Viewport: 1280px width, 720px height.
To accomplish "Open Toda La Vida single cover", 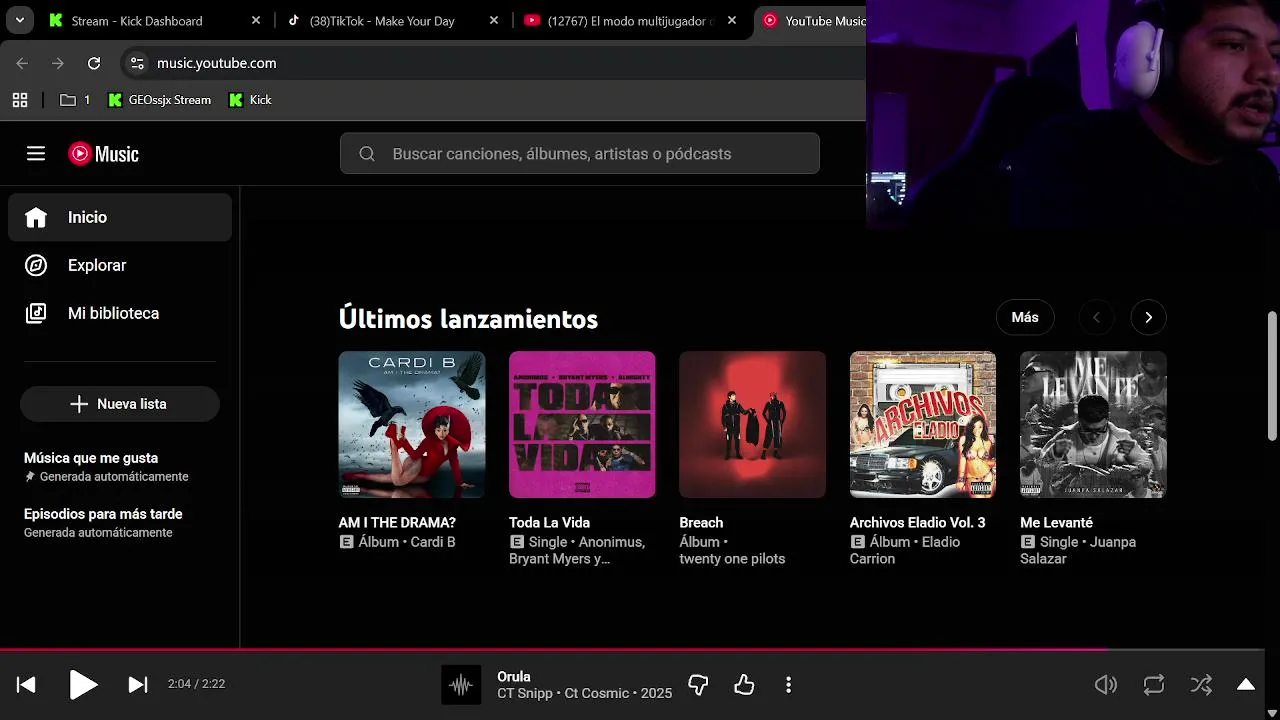I will point(582,424).
